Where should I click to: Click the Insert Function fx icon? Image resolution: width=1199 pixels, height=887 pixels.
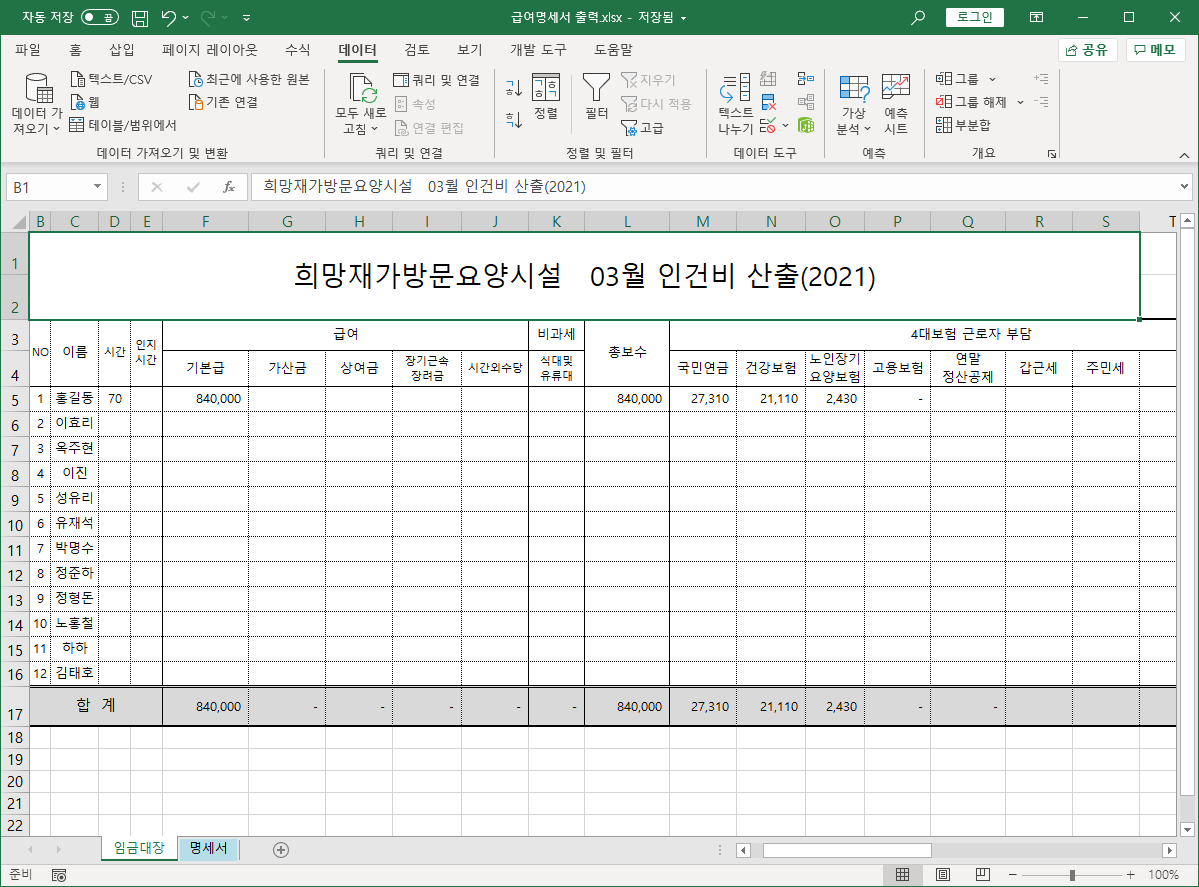pyautogui.click(x=229, y=187)
